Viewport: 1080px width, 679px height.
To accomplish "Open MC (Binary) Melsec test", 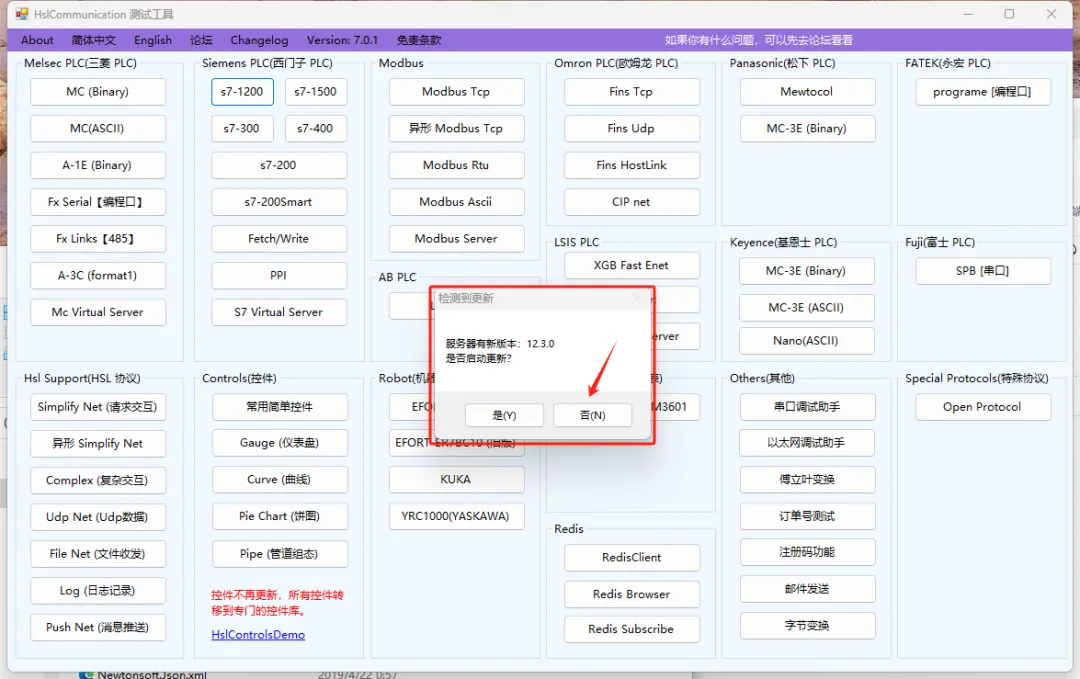I will click(x=98, y=92).
